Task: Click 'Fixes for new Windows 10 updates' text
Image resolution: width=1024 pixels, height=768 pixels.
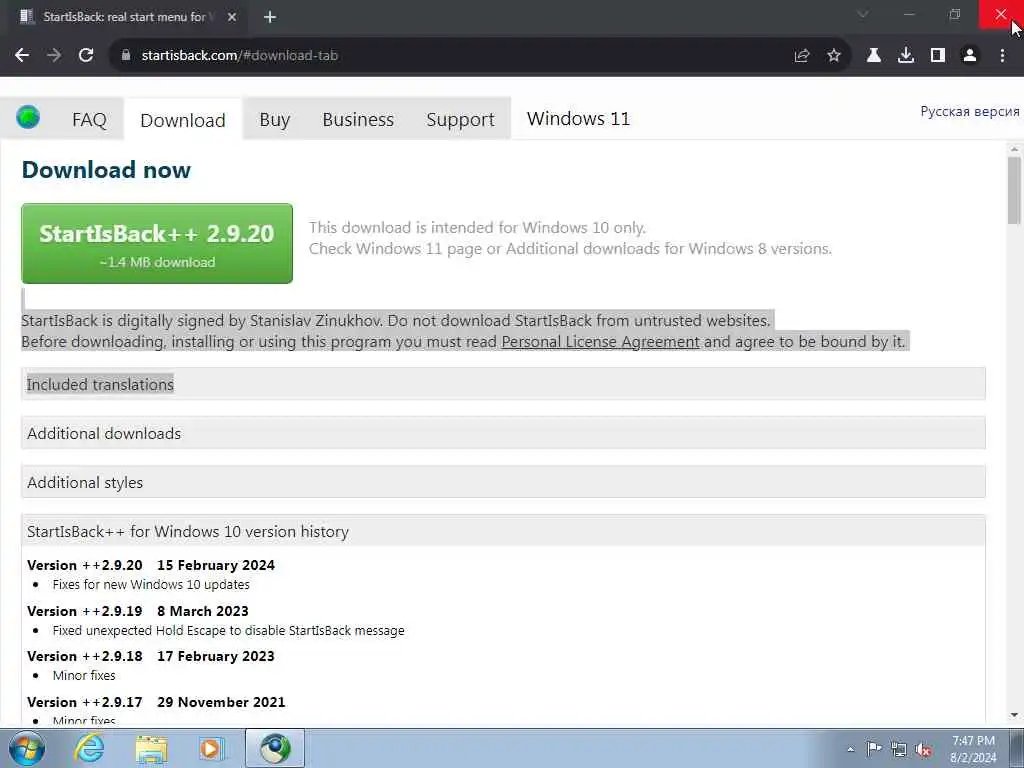Action: tap(151, 584)
